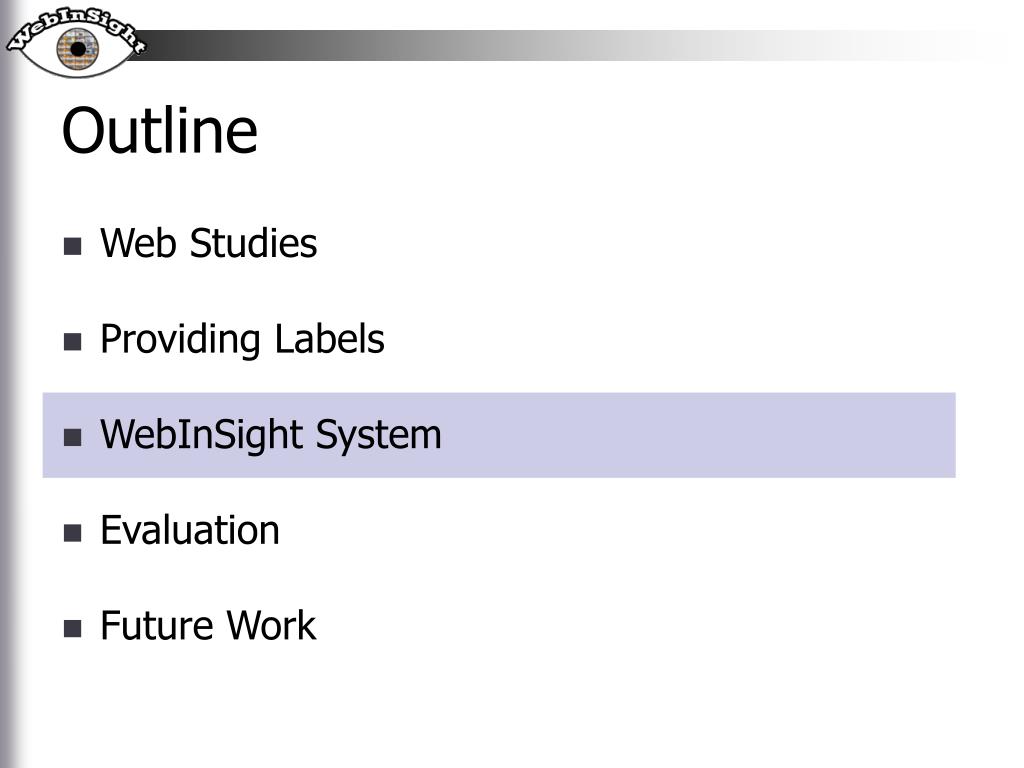Click the WebInSight eye logo
The width and height of the screenshot is (1024, 768).
[76, 42]
